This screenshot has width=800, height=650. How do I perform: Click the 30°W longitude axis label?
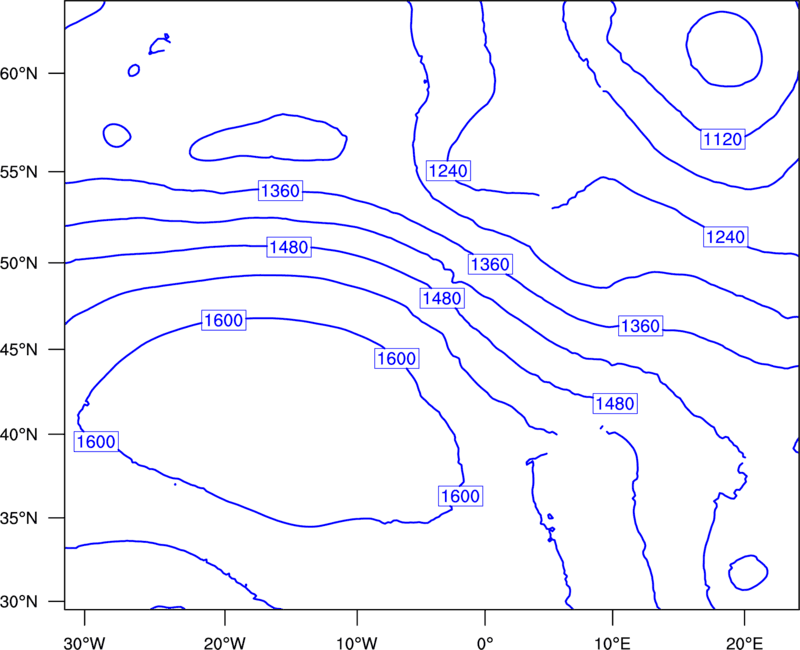[85, 643]
